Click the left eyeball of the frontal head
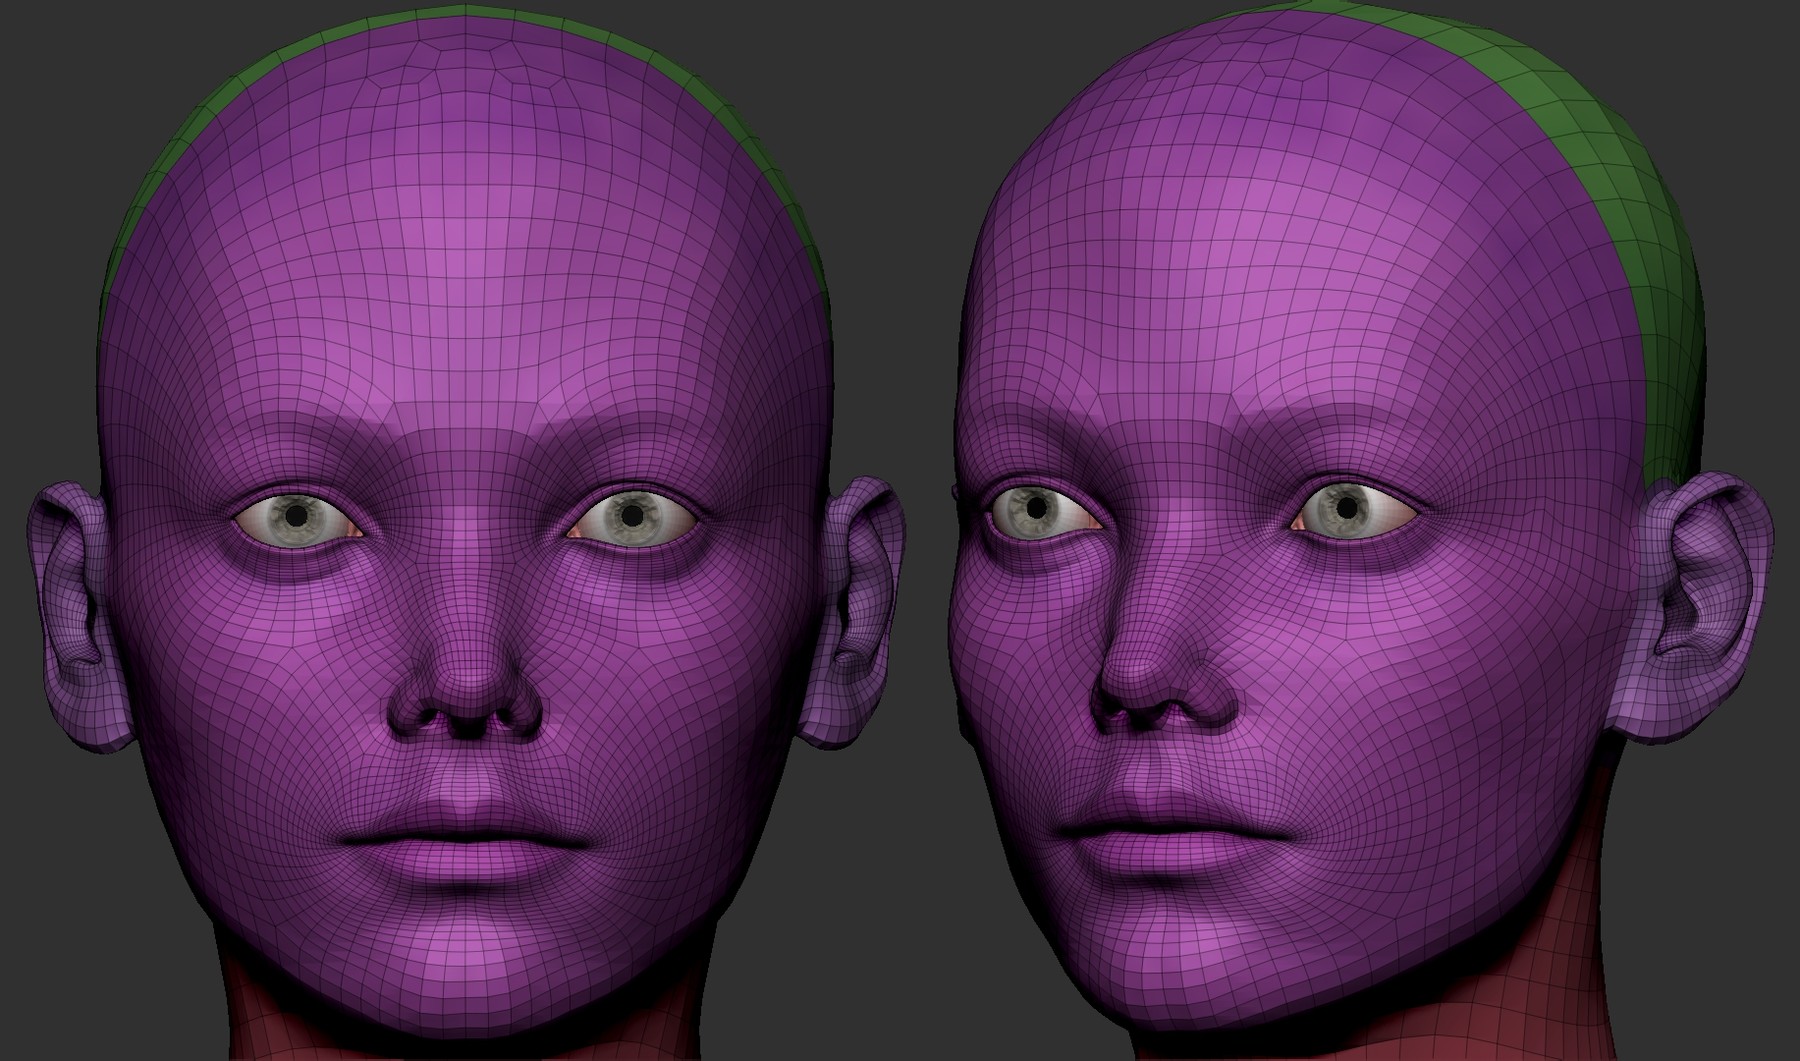Screen dimensions: 1800x1061 [295, 516]
